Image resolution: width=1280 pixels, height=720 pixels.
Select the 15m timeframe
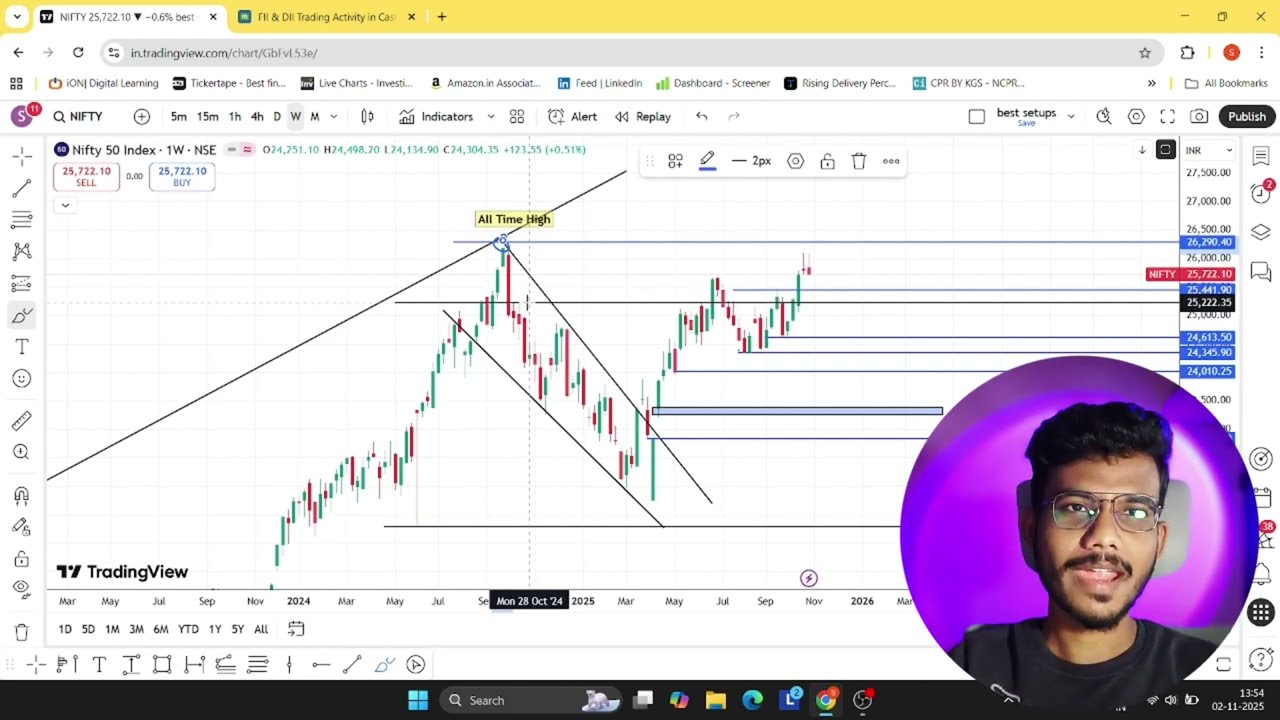point(207,117)
